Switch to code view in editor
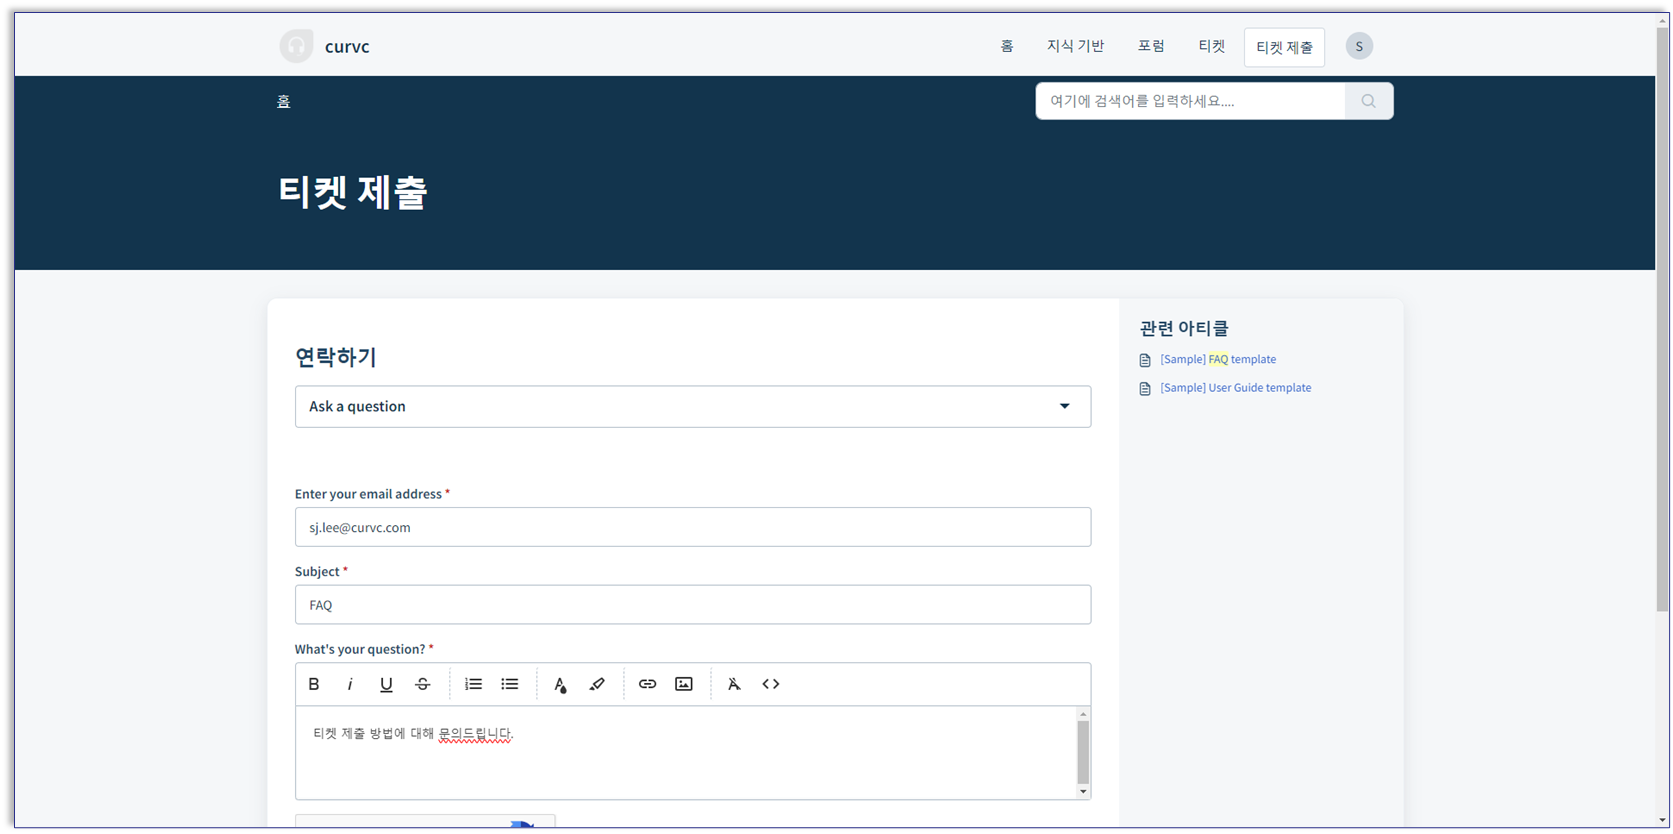1673x834 pixels. (771, 684)
